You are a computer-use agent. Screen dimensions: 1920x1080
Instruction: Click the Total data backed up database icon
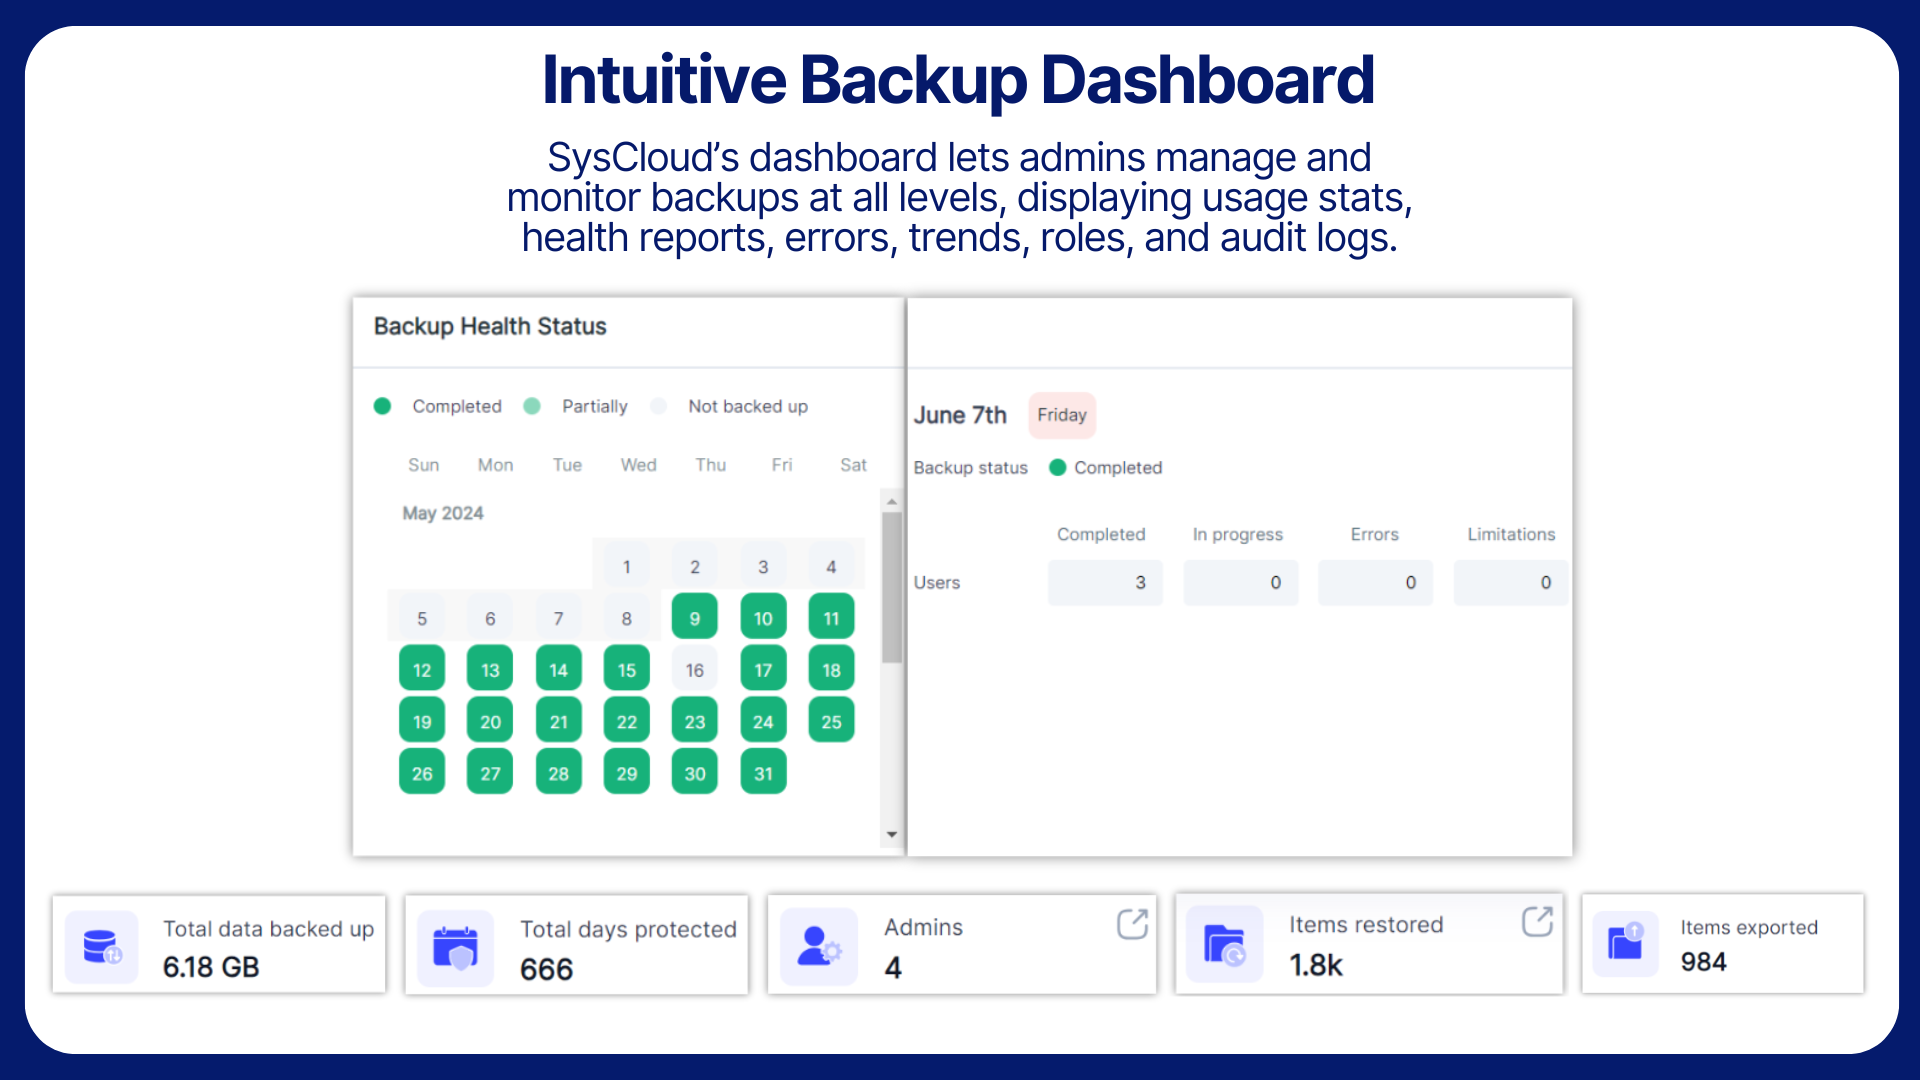pyautogui.click(x=101, y=944)
